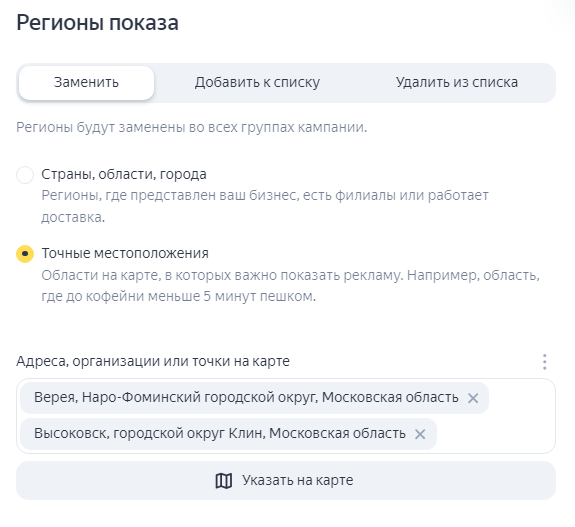Switch to the Заменить tab
This screenshot has width=575, height=527.
[86, 83]
